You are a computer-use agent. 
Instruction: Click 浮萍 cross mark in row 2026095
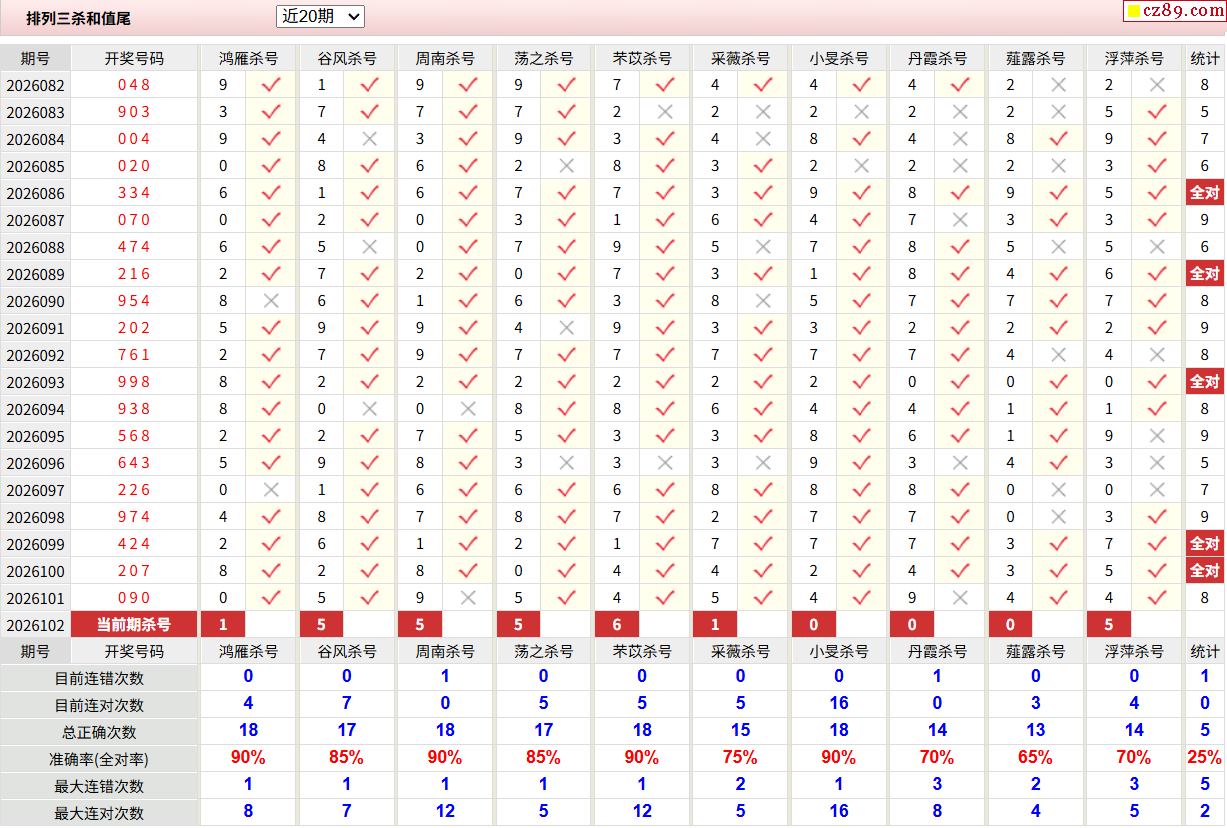tap(1157, 436)
